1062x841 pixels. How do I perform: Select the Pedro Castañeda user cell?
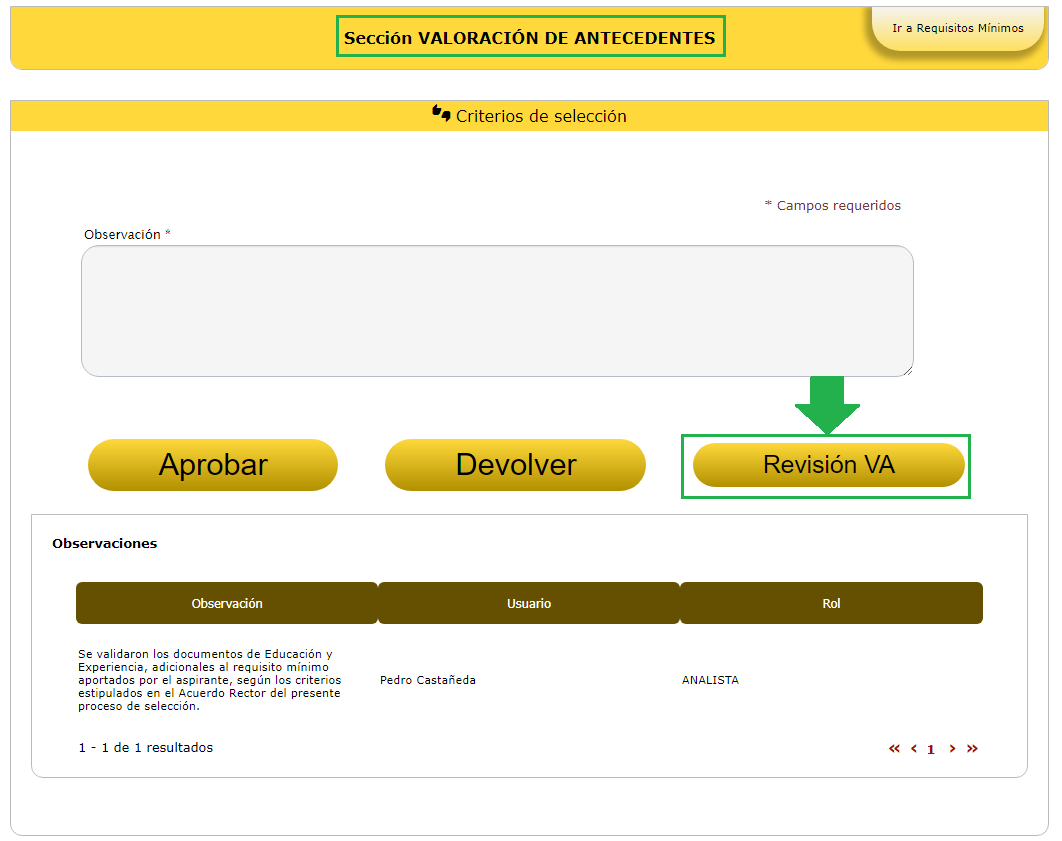(x=428, y=680)
